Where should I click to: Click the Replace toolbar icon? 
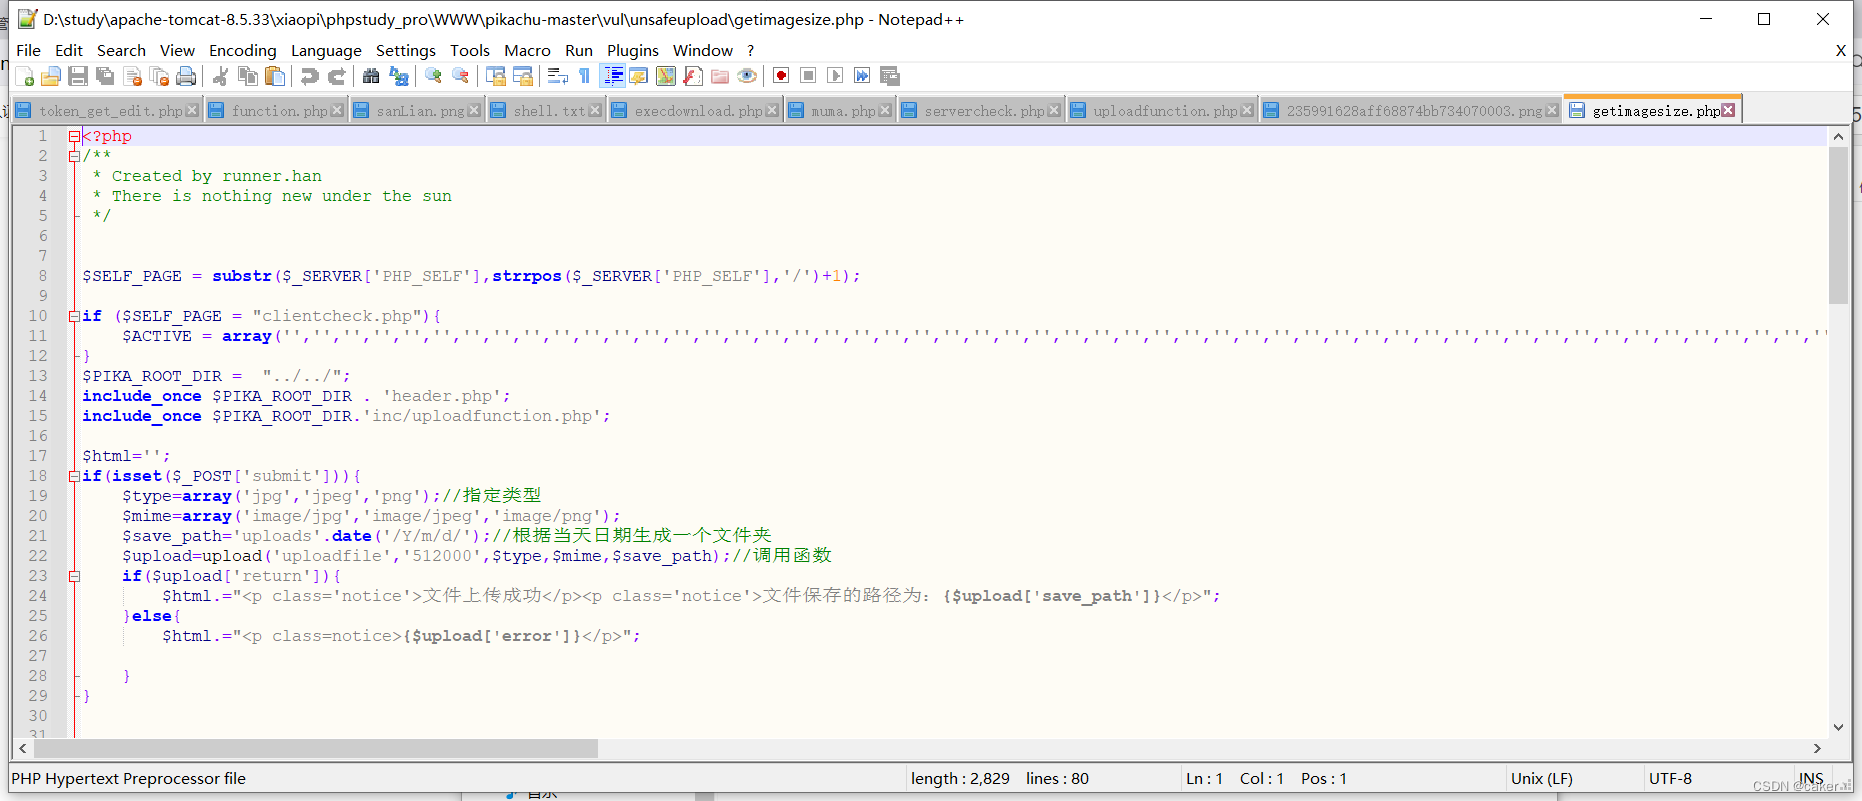[398, 76]
